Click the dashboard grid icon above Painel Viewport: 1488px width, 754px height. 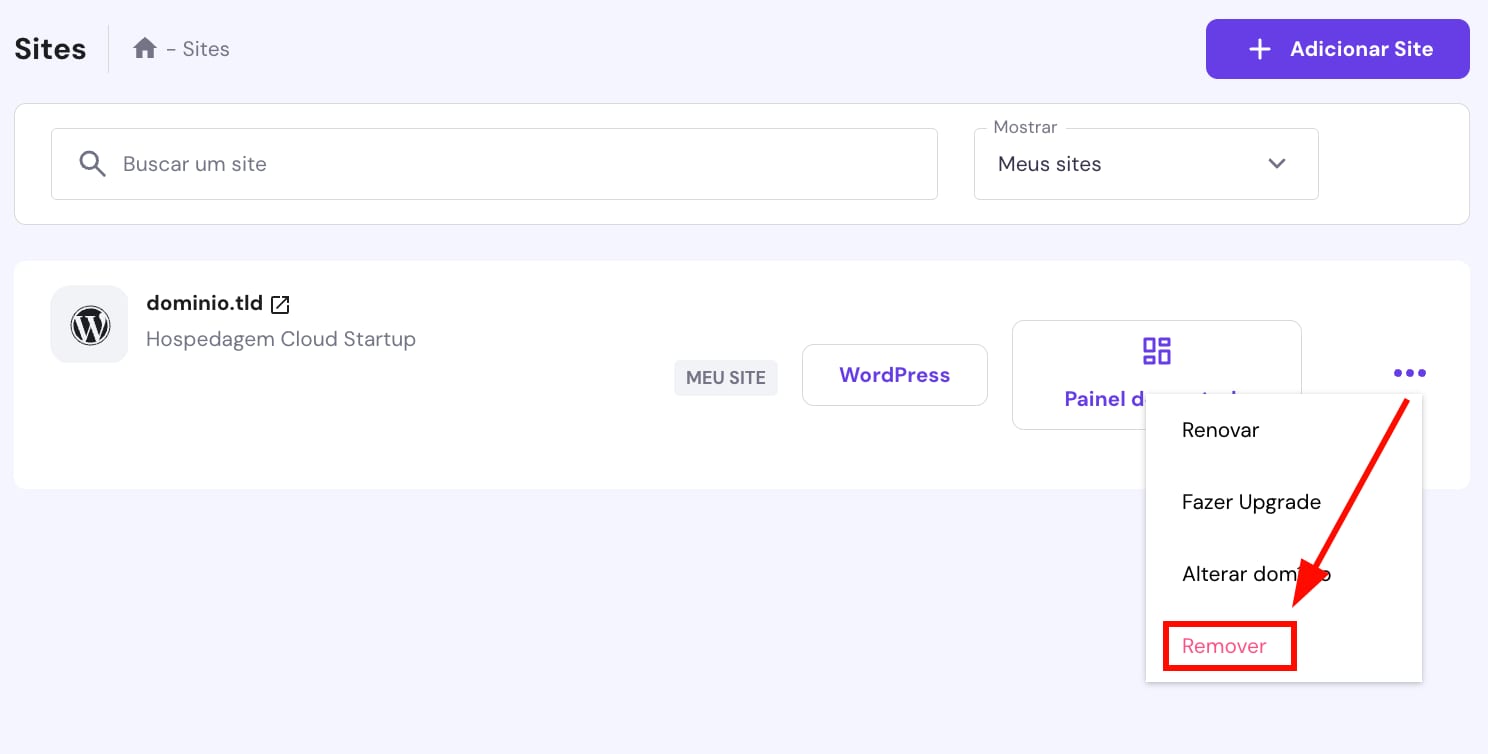click(x=1156, y=351)
